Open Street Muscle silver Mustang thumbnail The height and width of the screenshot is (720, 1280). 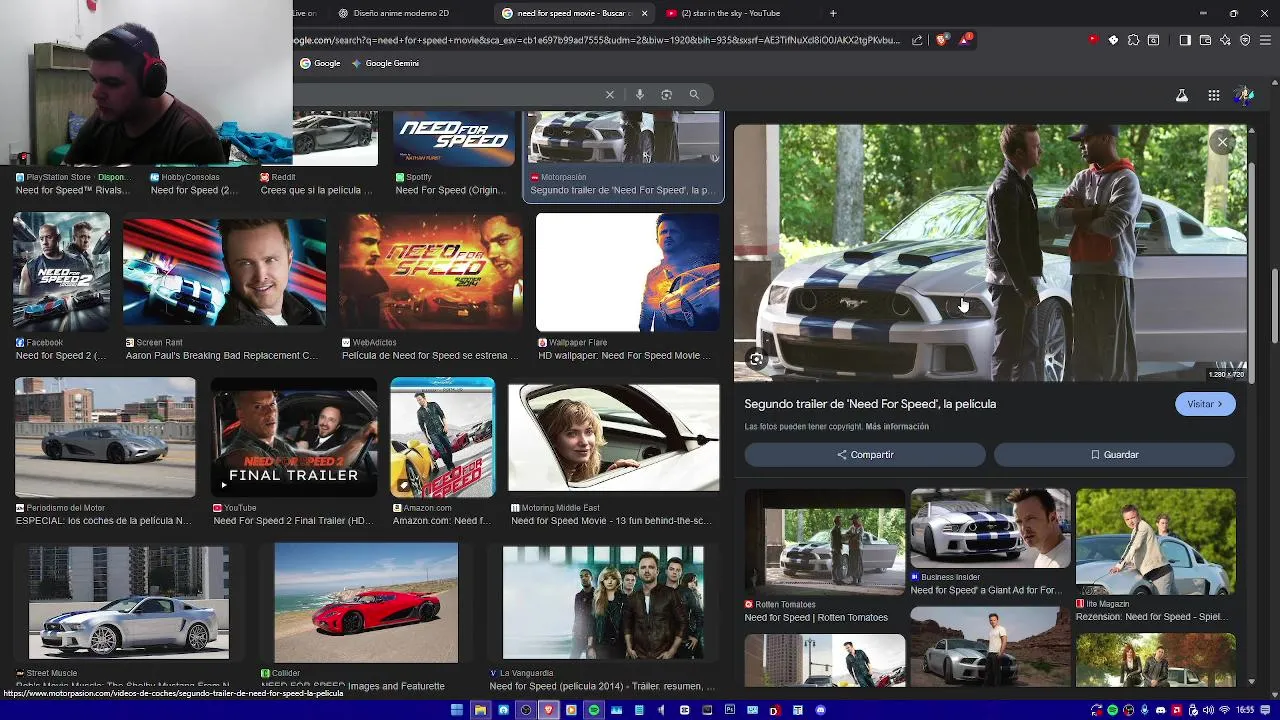129,603
